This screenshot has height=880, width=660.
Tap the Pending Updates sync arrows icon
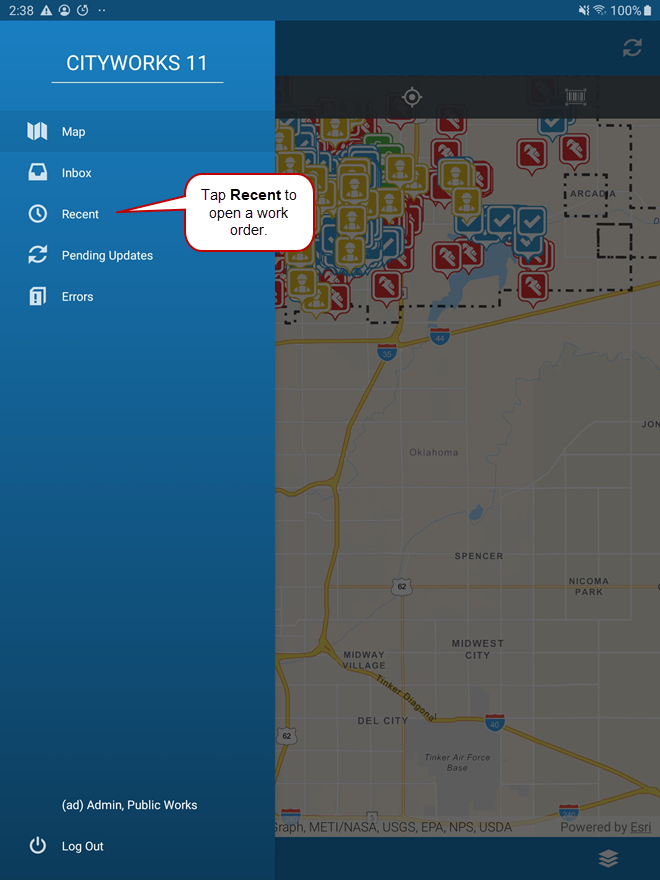click(37, 256)
